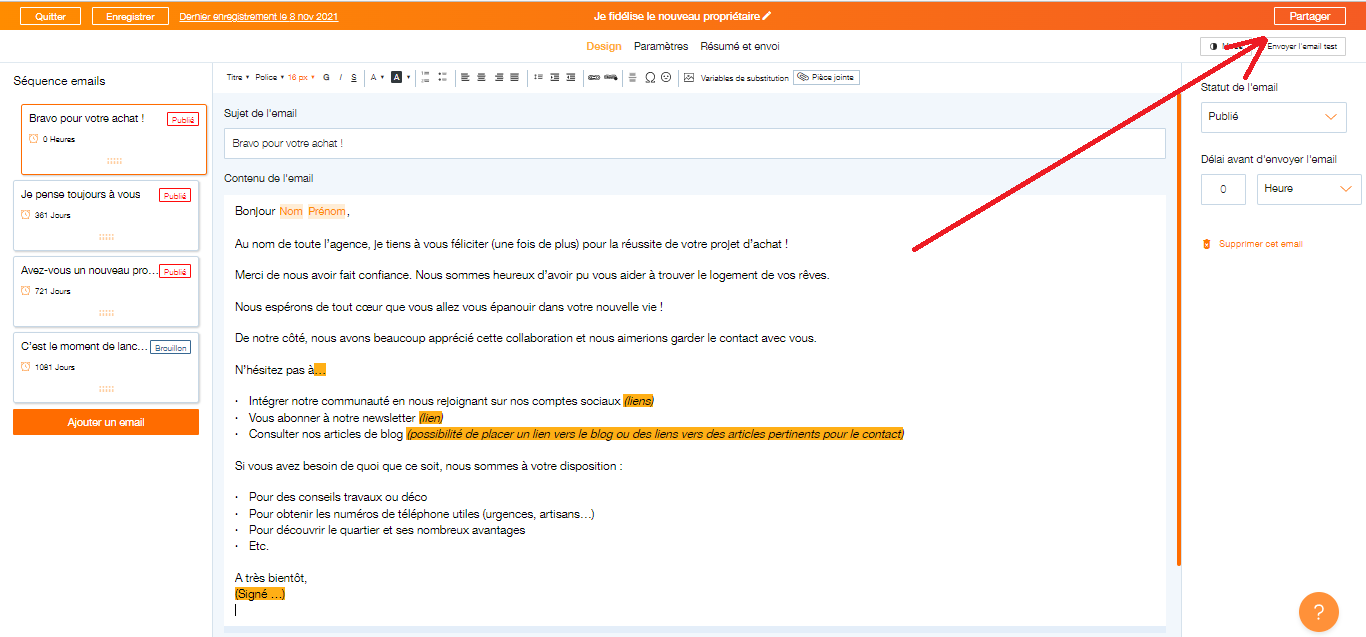Open the Pièce jointe attachment button
This screenshot has width=1366, height=637.
pyautogui.click(x=826, y=77)
